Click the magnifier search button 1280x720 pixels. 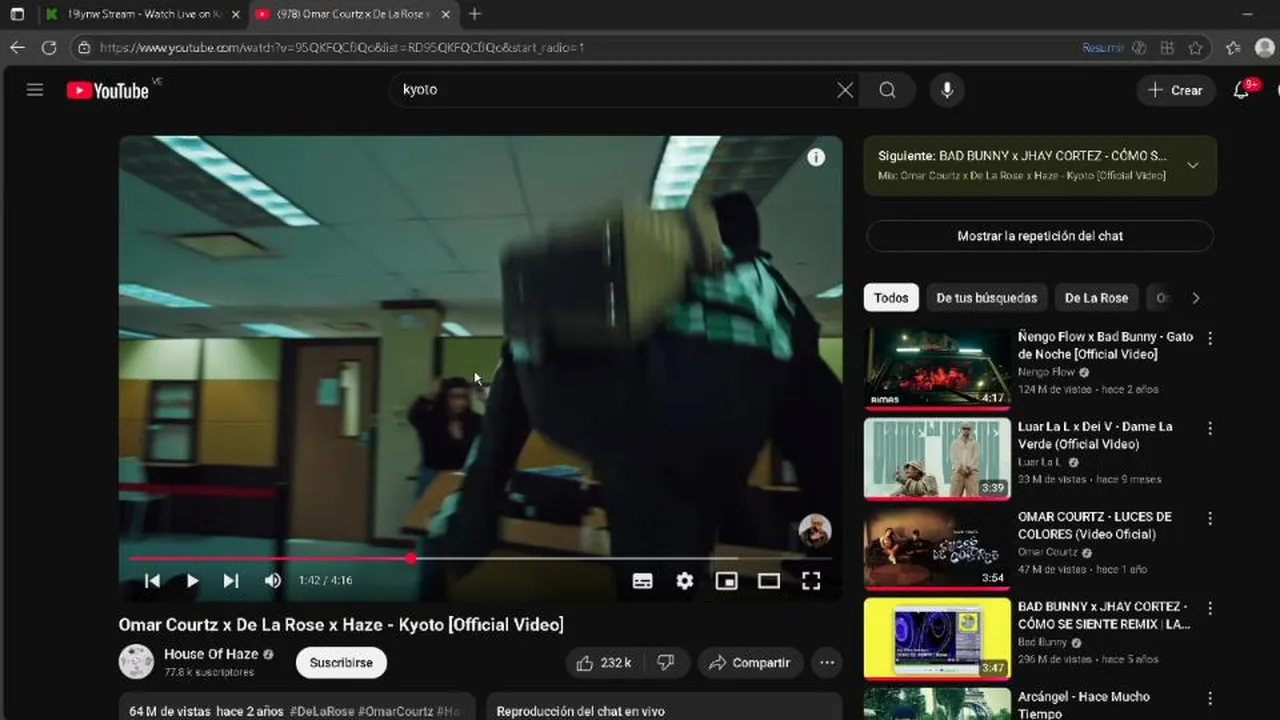(887, 90)
